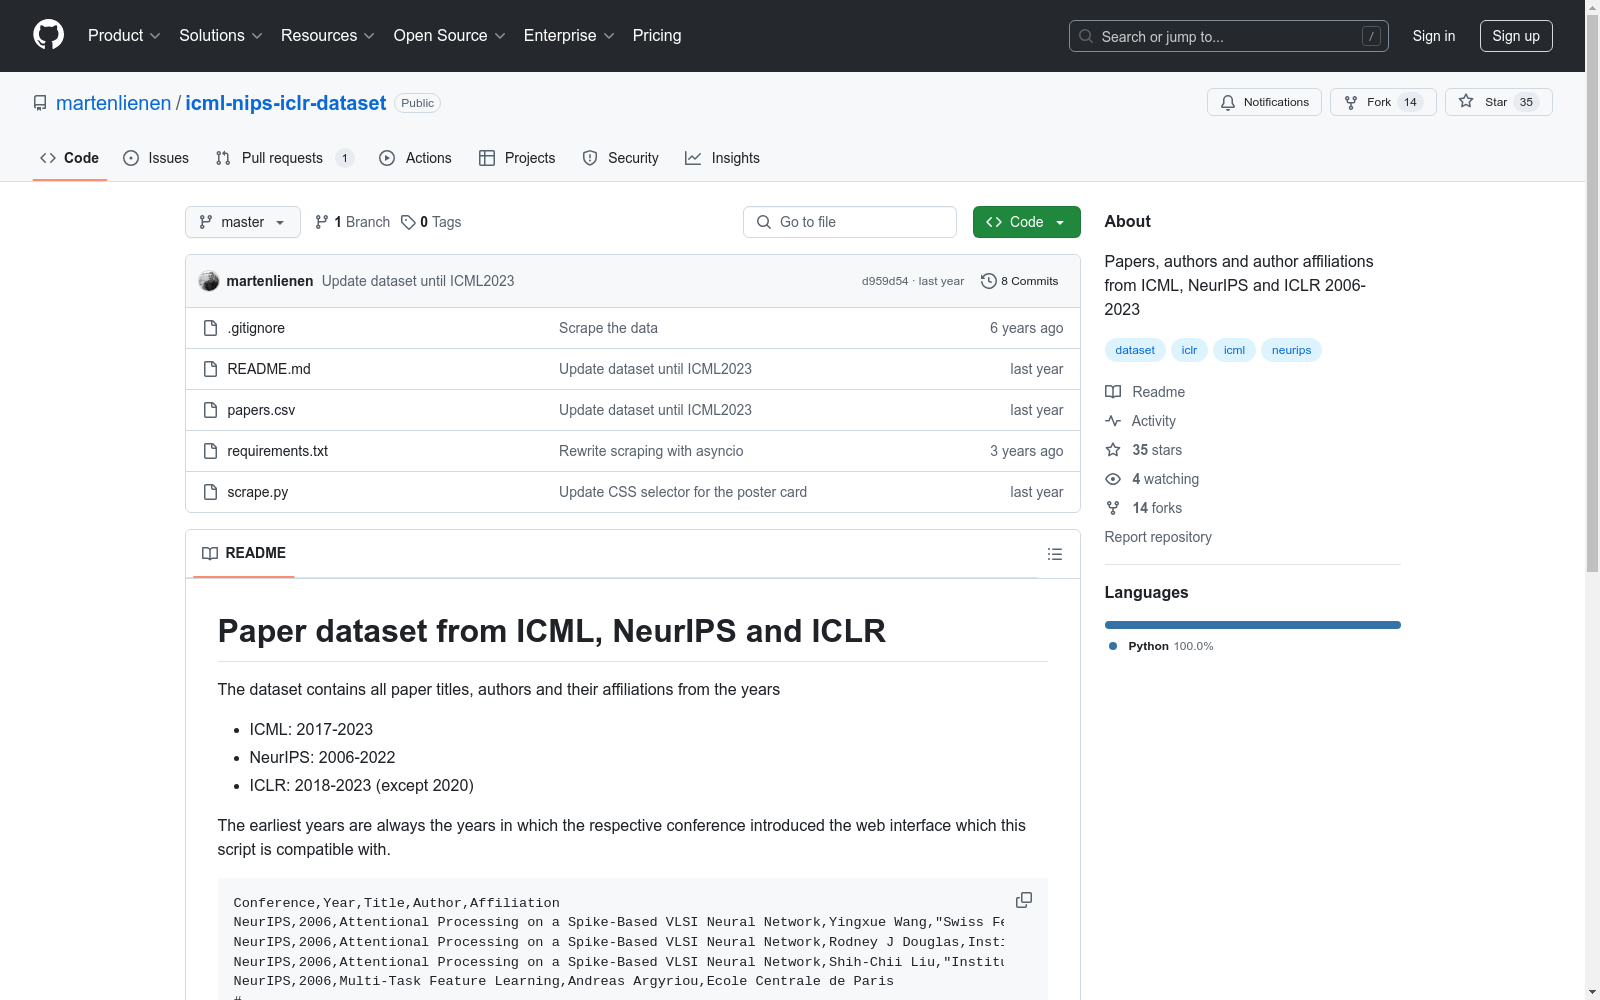This screenshot has width=1600, height=1000.
Task: Switch to the Security tab
Action: pos(621,158)
